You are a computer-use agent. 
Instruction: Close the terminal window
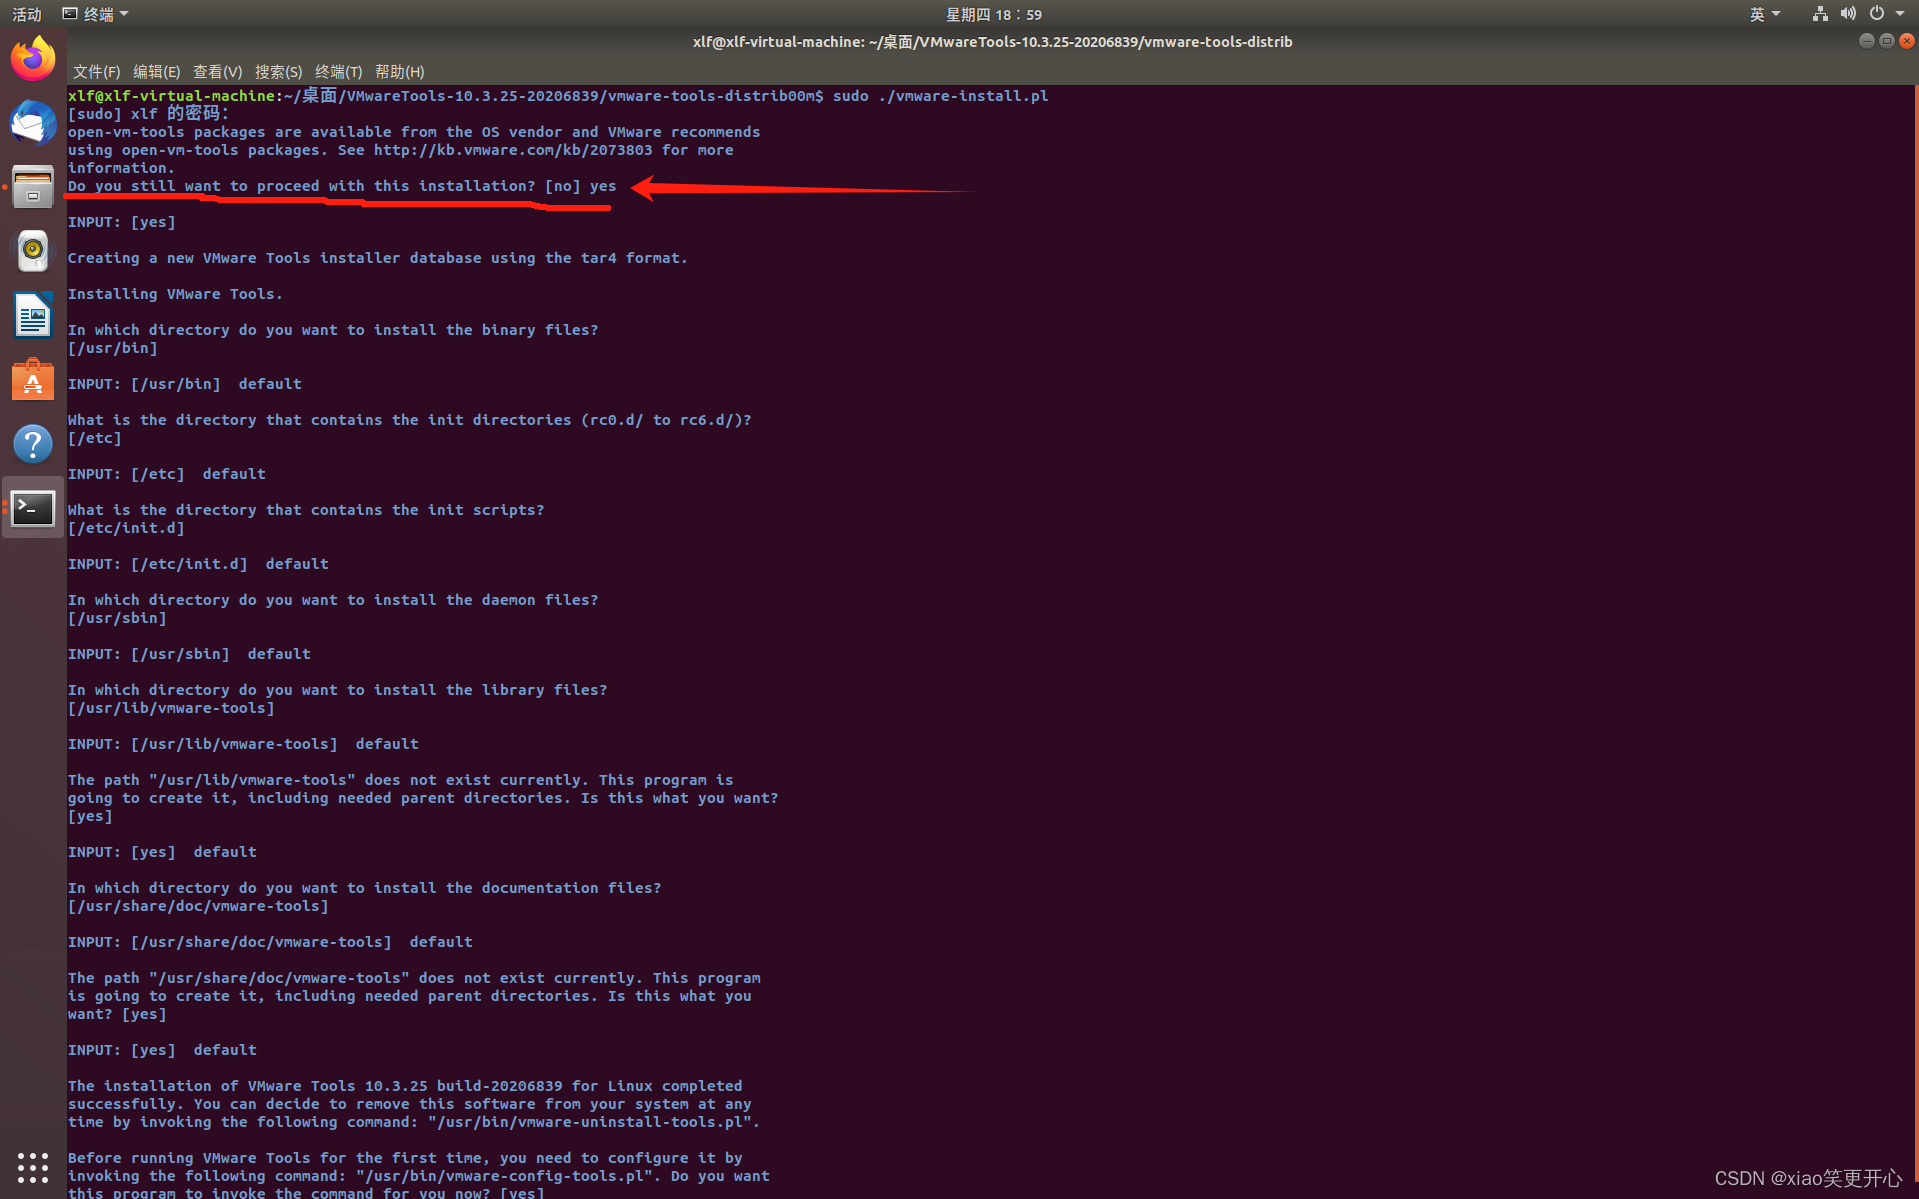coord(1906,41)
